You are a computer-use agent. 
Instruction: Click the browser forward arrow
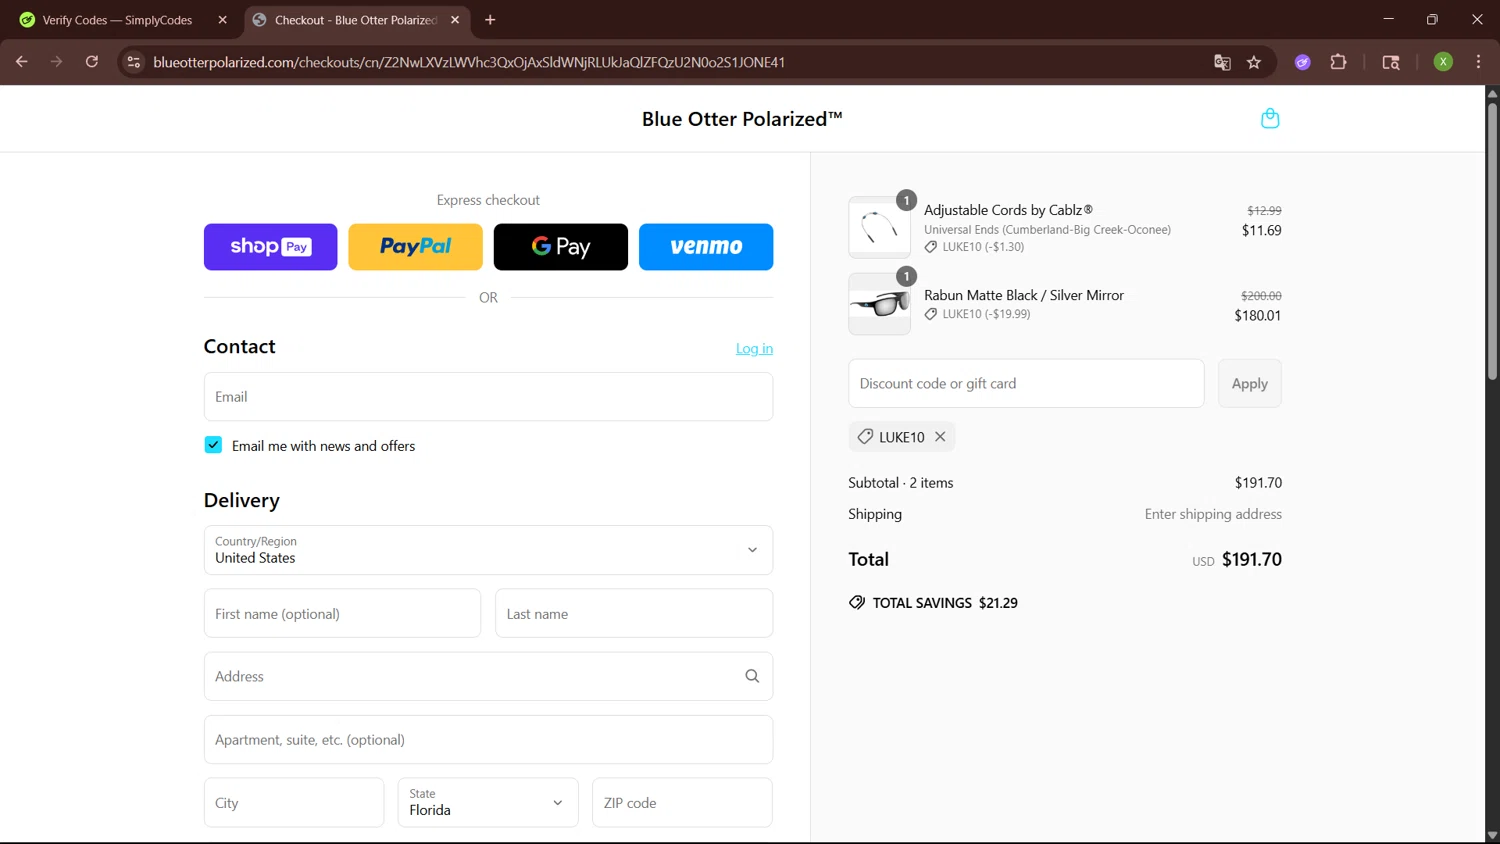[x=56, y=62]
